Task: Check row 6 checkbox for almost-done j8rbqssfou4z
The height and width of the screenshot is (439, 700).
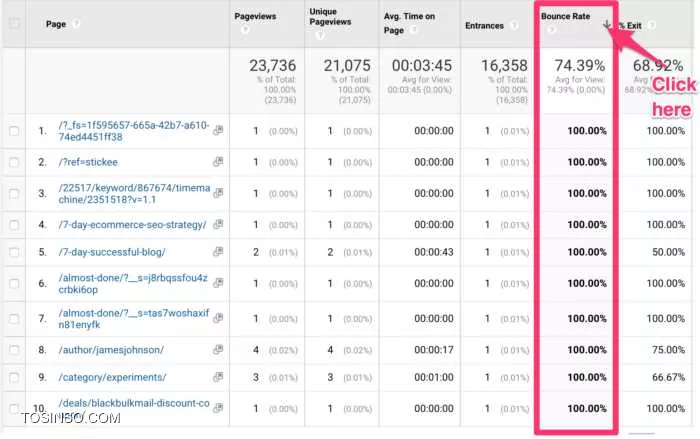Action: click(x=14, y=284)
